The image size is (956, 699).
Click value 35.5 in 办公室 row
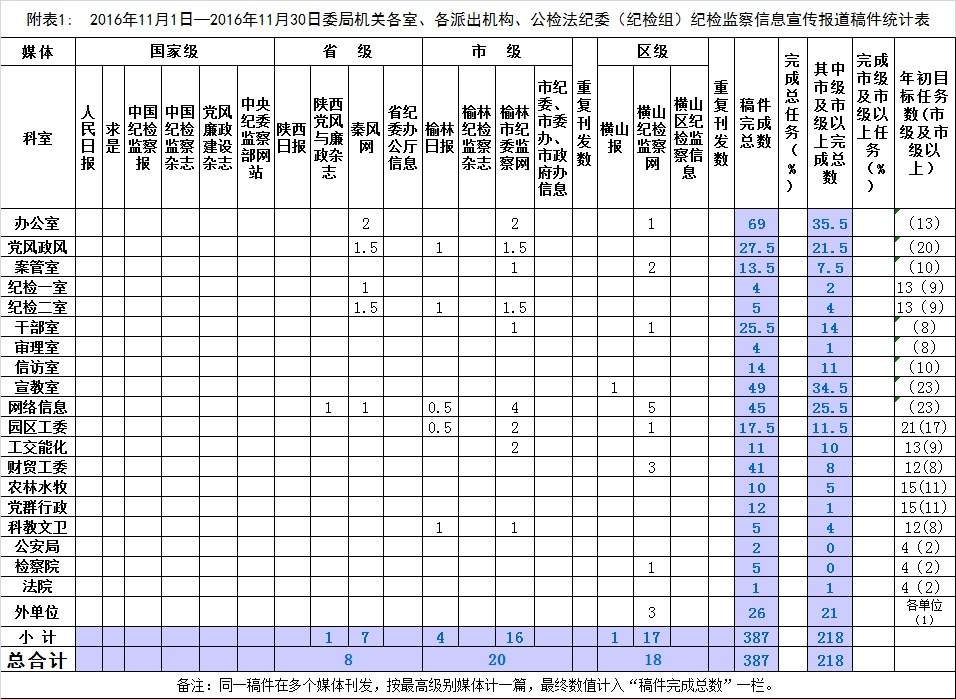830,223
